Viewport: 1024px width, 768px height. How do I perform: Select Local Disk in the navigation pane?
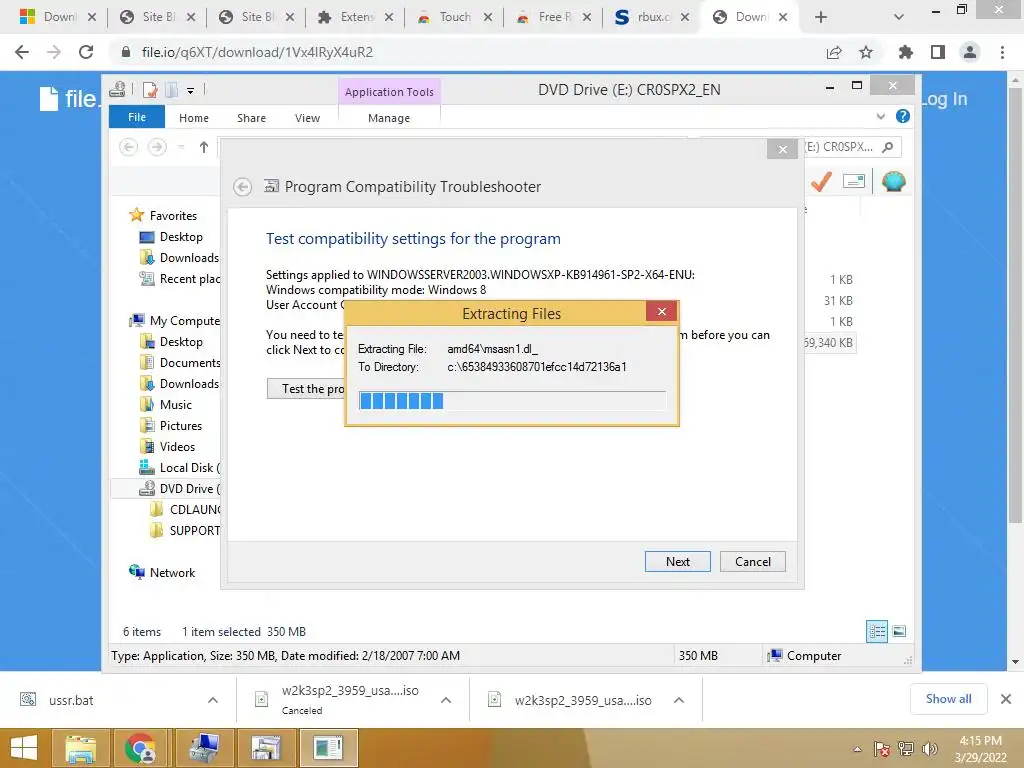pos(189,468)
